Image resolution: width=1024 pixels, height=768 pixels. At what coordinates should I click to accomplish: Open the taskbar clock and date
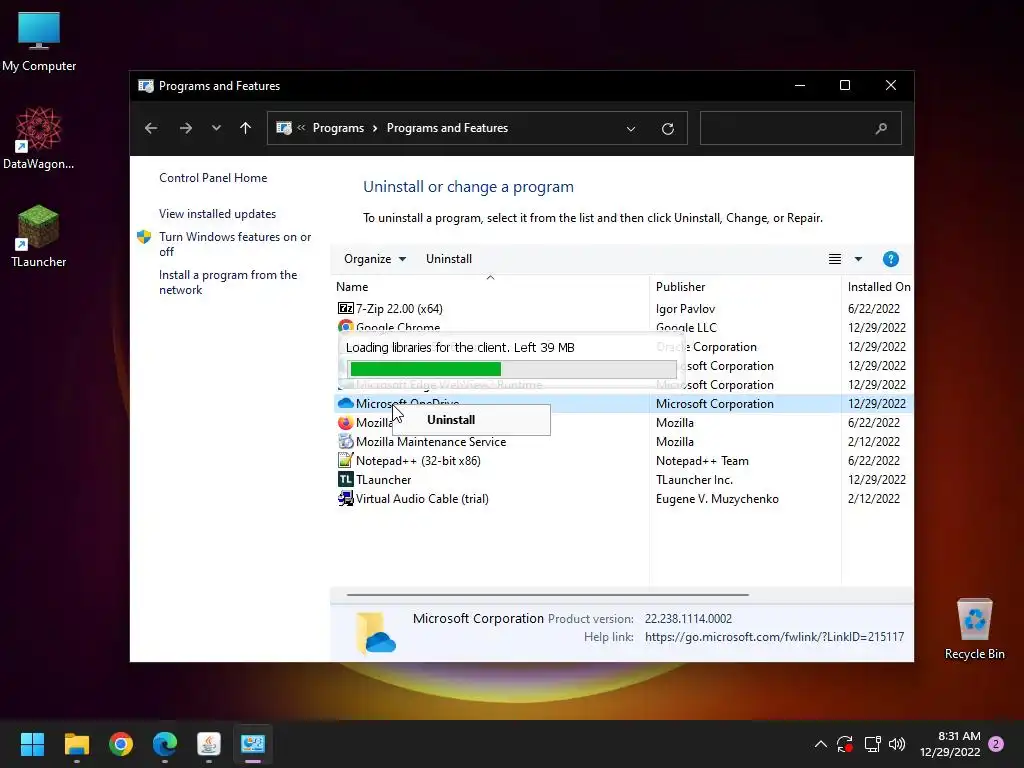(950, 744)
